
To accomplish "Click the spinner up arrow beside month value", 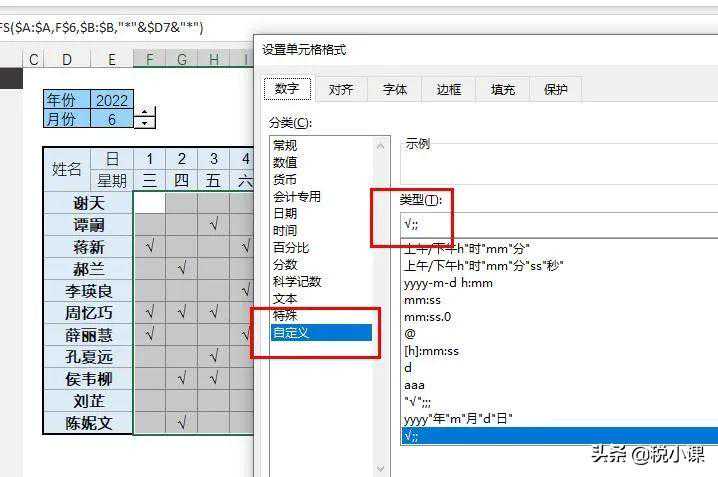I will tap(145, 112).
